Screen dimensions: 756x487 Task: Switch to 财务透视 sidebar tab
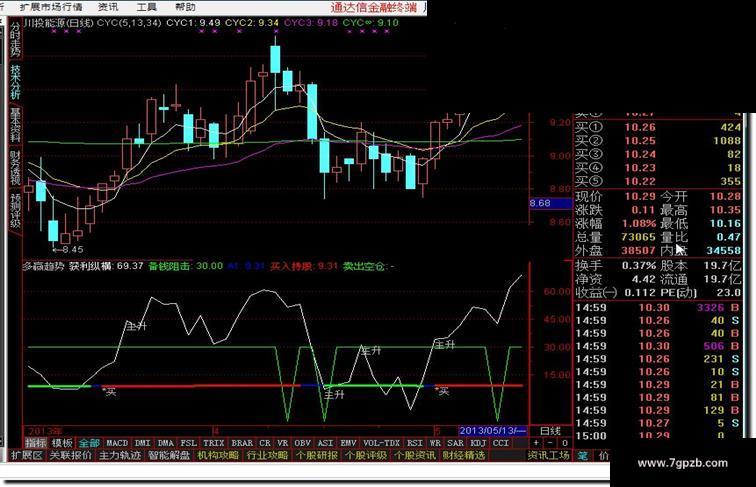click(15, 167)
